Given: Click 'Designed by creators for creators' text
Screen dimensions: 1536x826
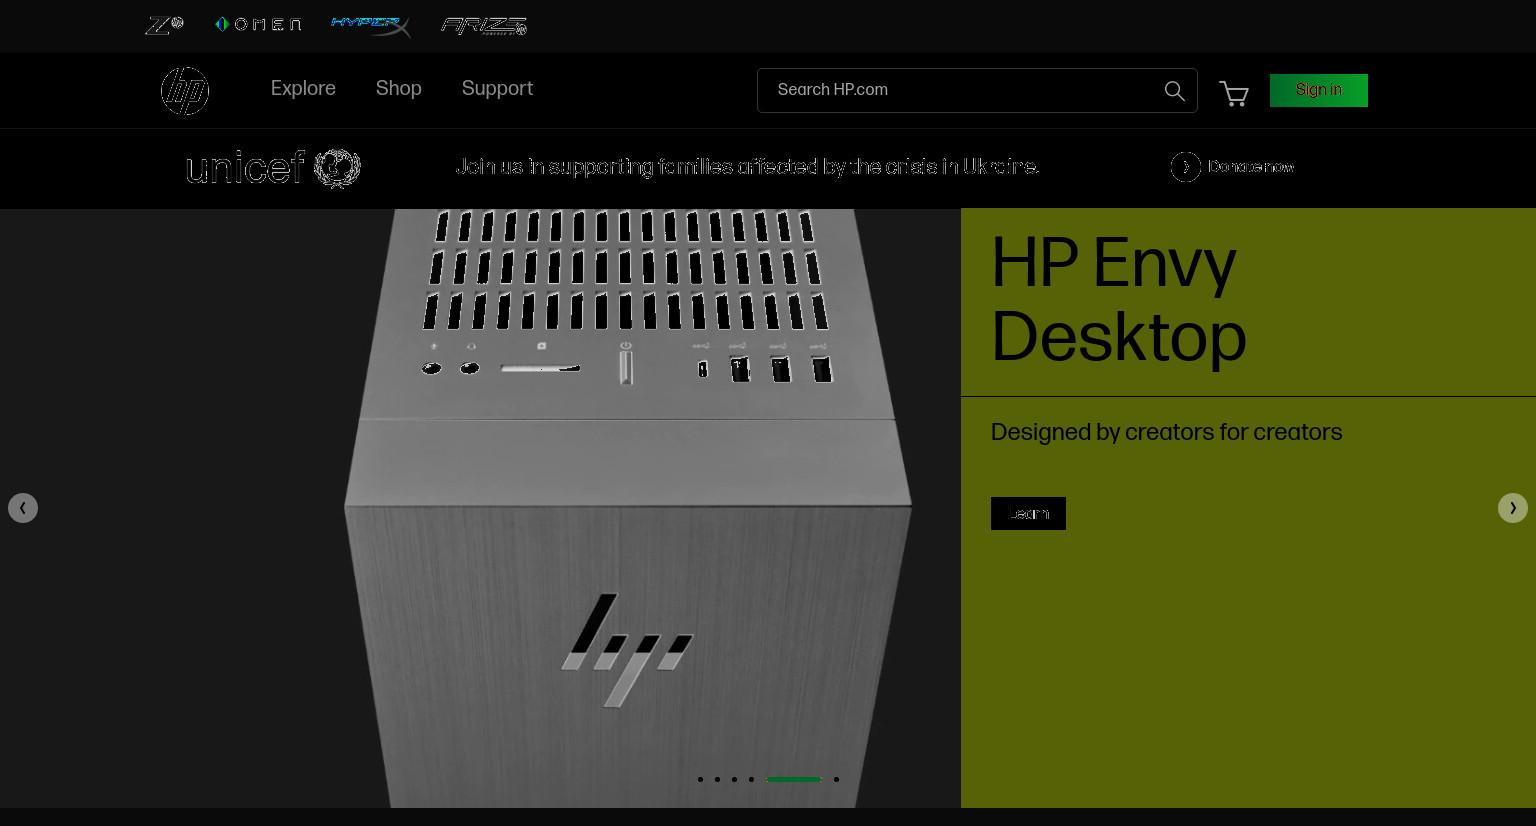Looking at the screenshot, I should [x=1166, y=433].
